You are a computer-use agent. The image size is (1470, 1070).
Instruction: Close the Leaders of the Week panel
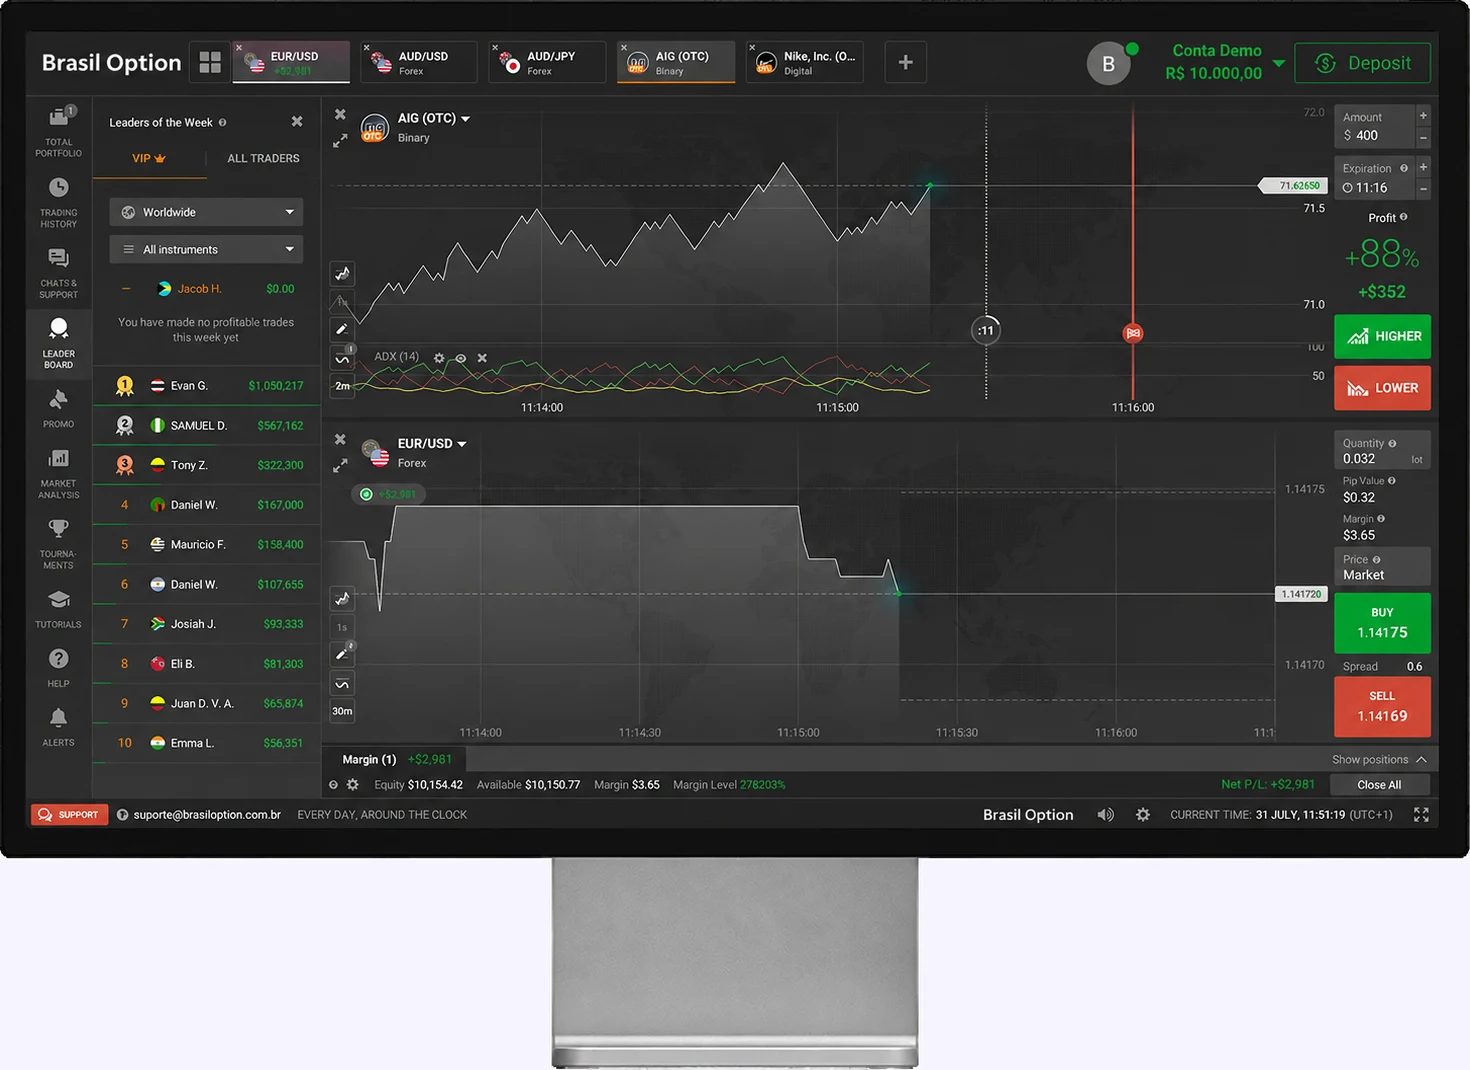297,121
